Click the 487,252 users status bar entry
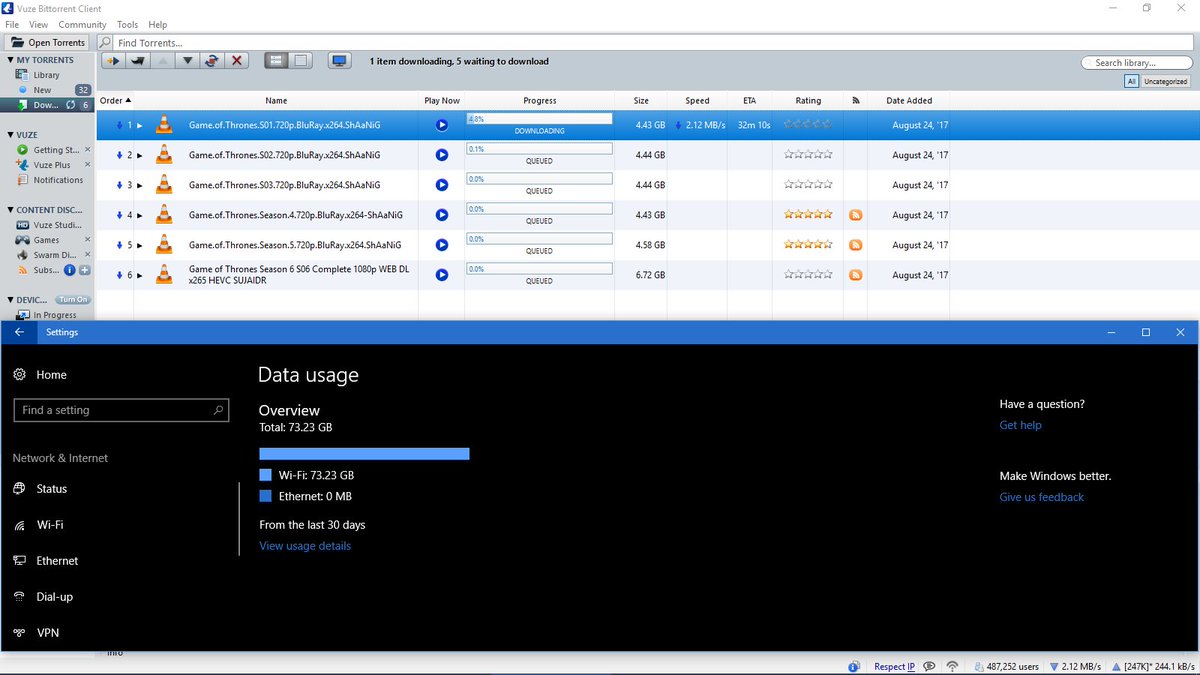The image size is (1200, 675). (x=1005, y=666)
